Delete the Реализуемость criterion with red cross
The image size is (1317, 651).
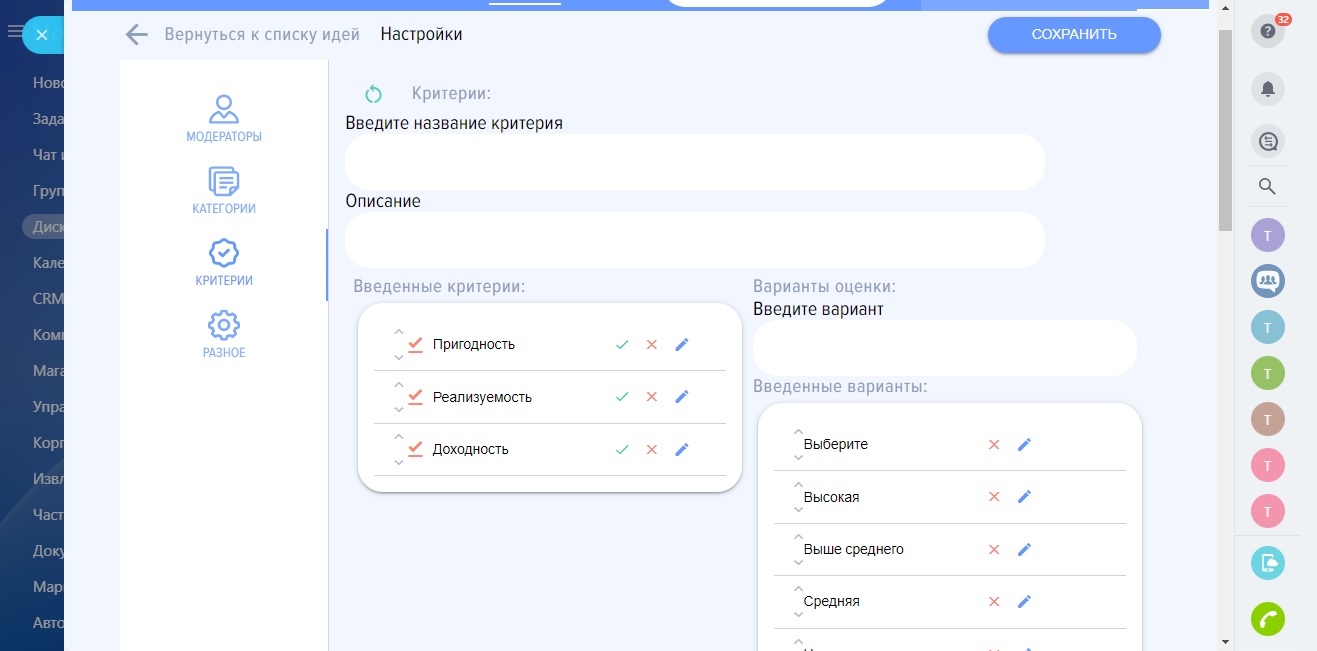(652, 397)
